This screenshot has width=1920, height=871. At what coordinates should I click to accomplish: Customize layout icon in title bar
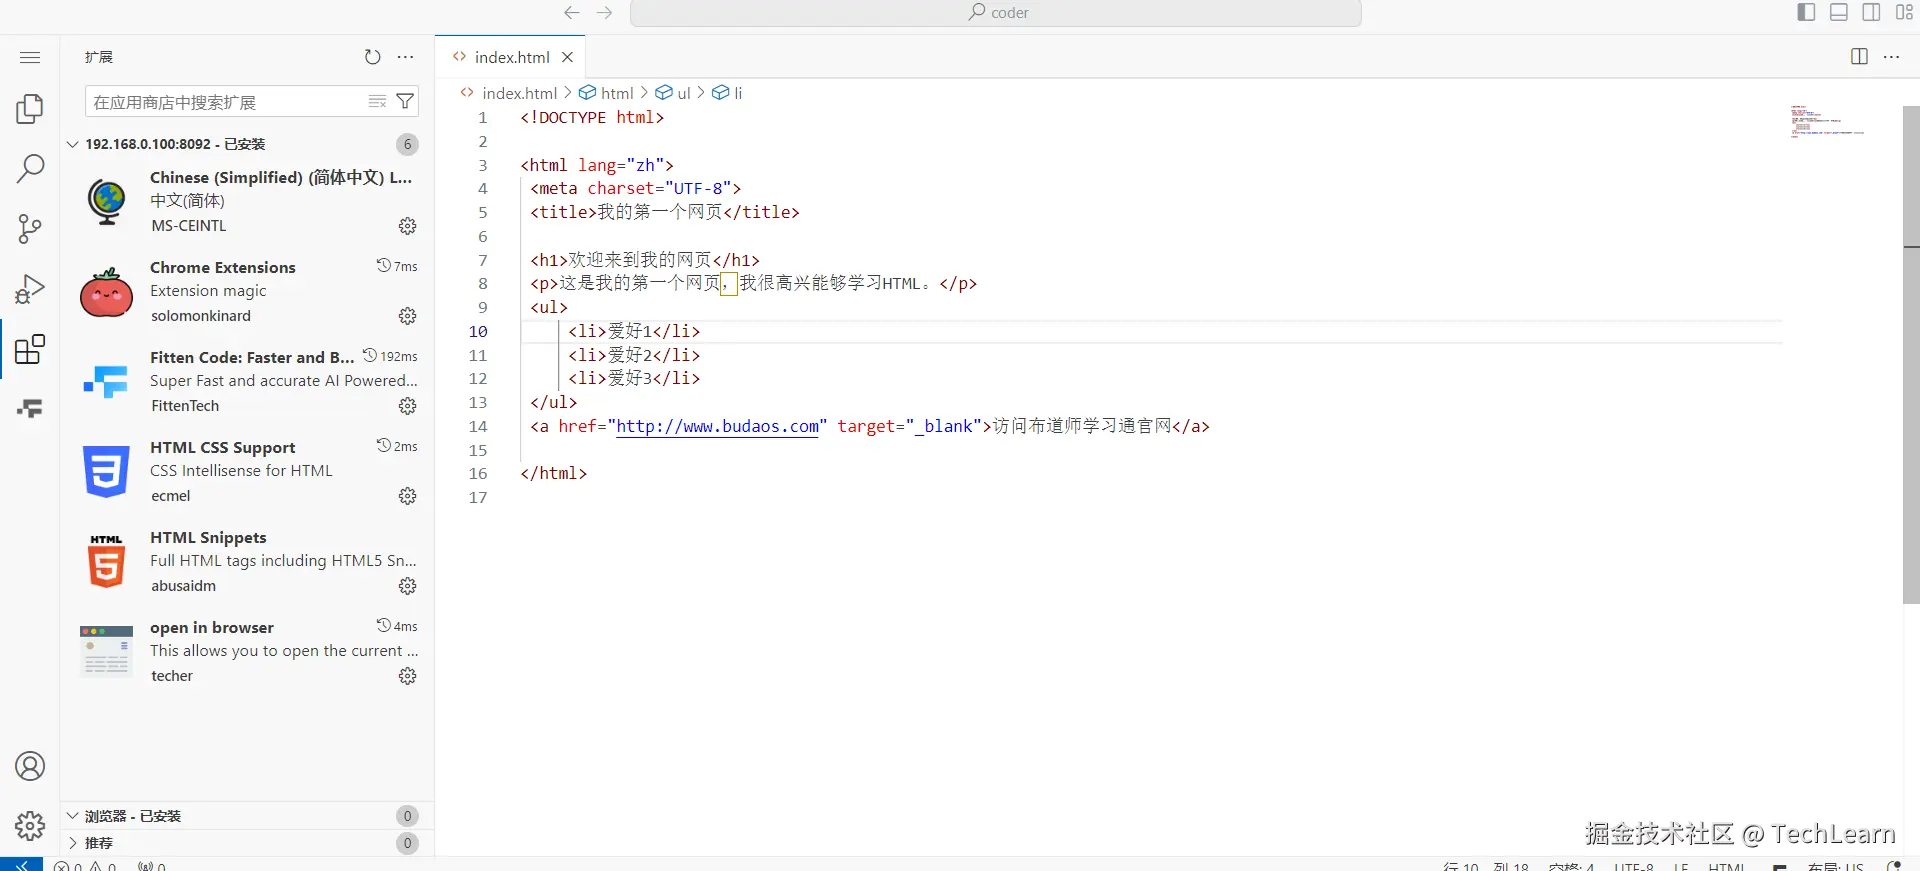[x=1904, y=12]
